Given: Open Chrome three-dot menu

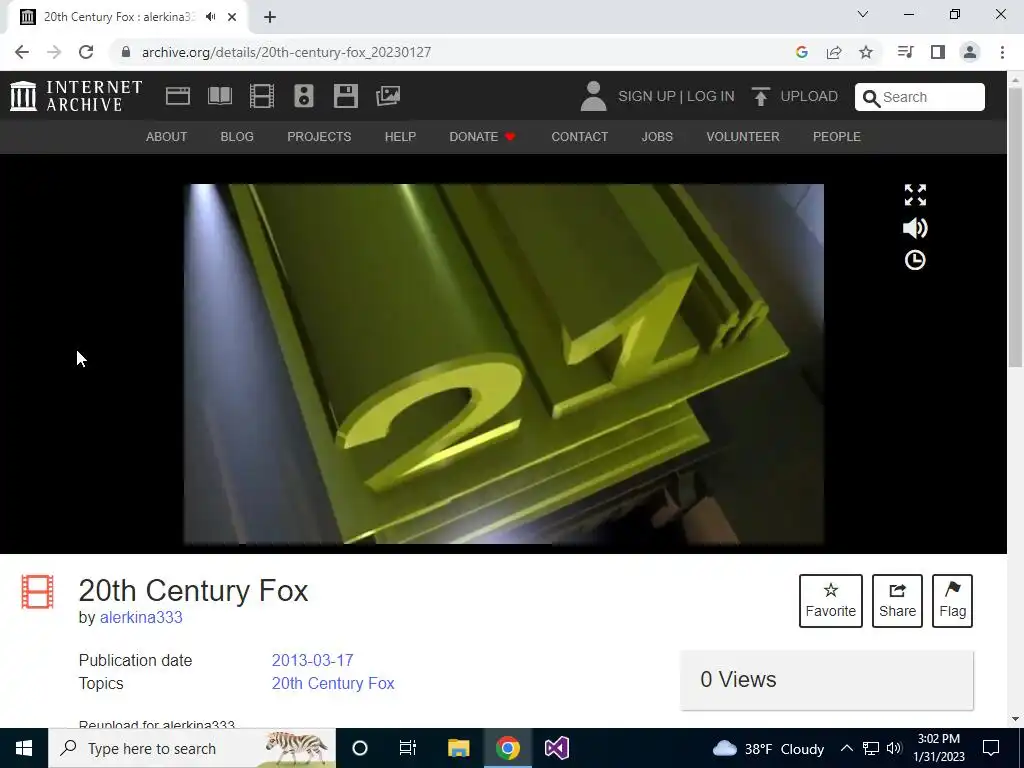Looking at the screenshot, I should (x=1002, y=52).
